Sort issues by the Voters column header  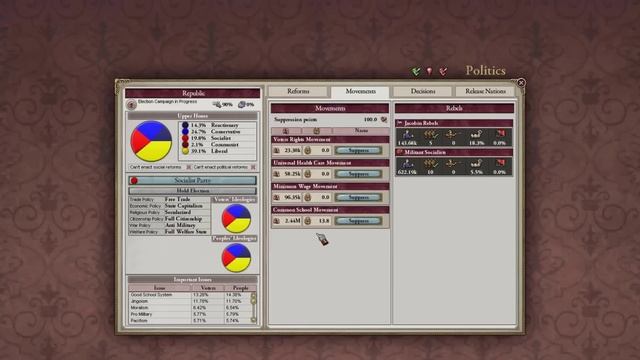[208, 288]
